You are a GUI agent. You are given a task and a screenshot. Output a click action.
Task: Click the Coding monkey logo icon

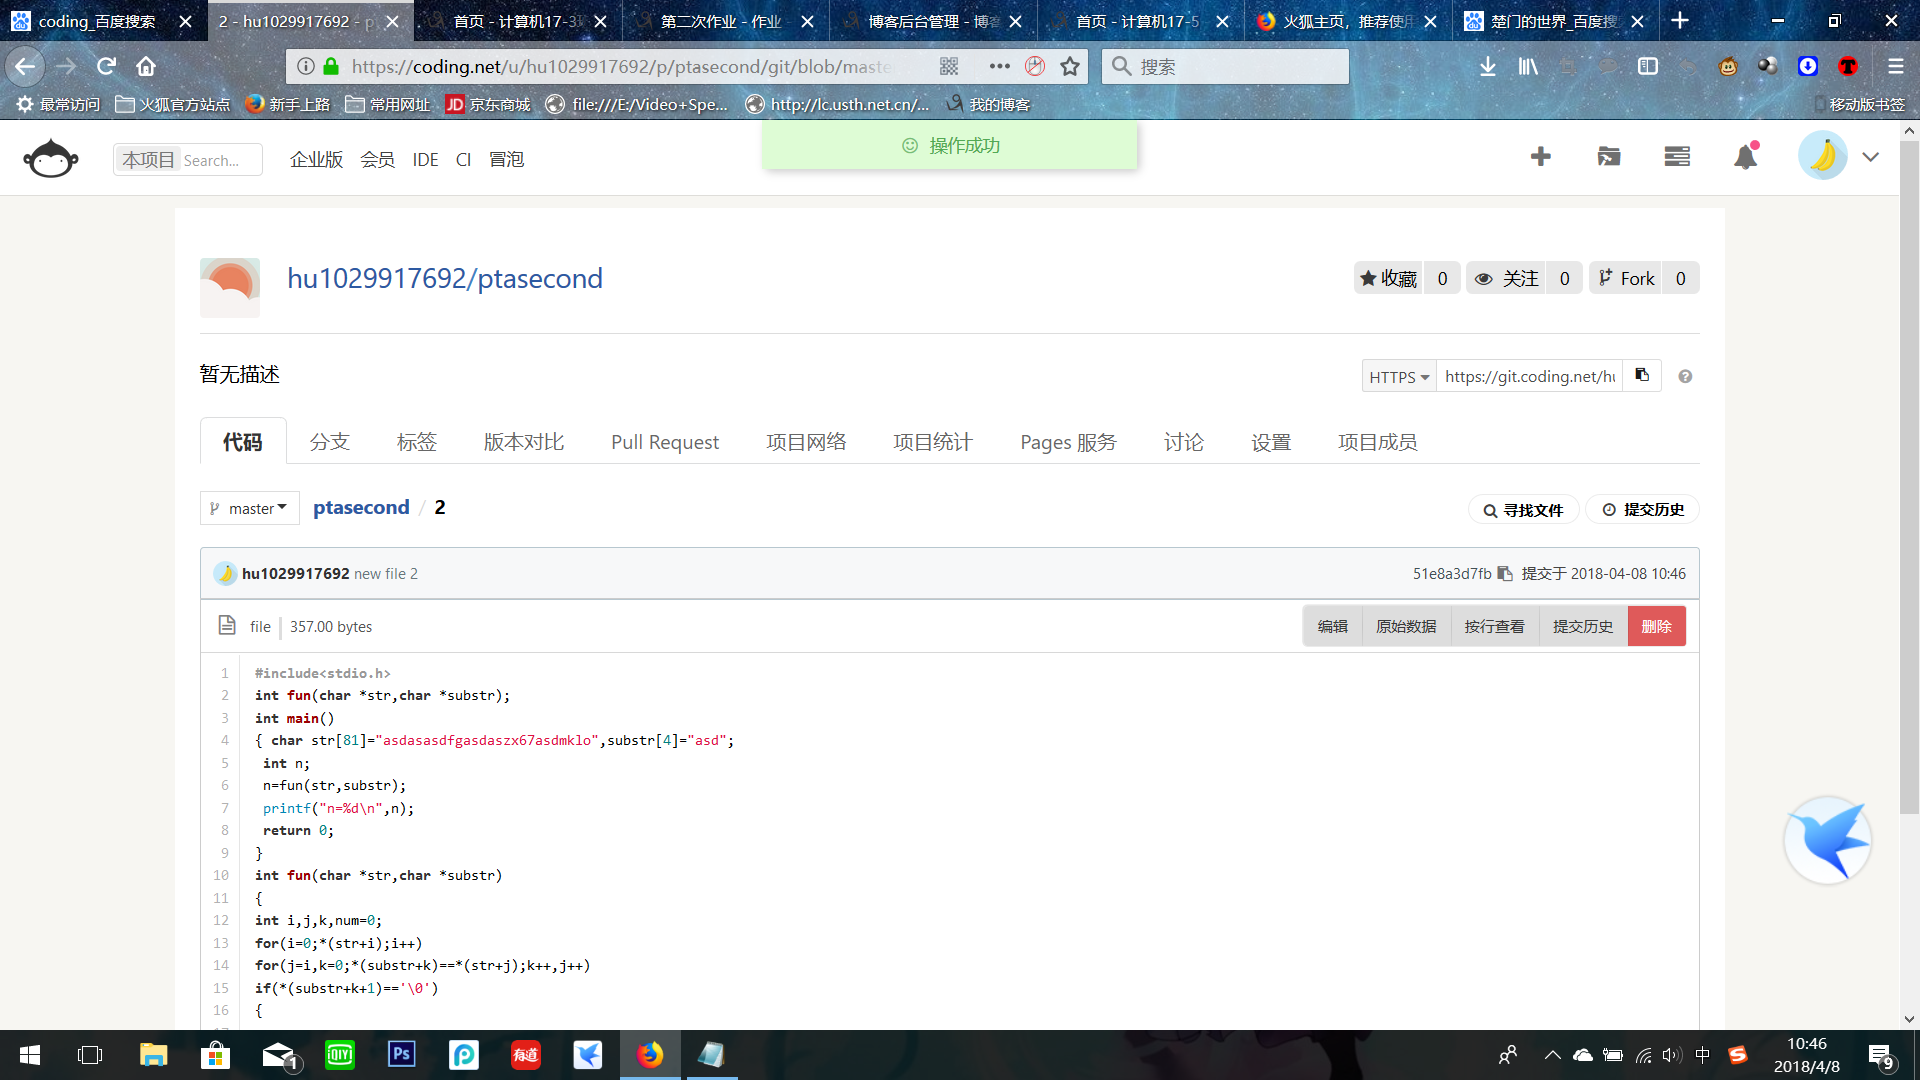(50, 159)
